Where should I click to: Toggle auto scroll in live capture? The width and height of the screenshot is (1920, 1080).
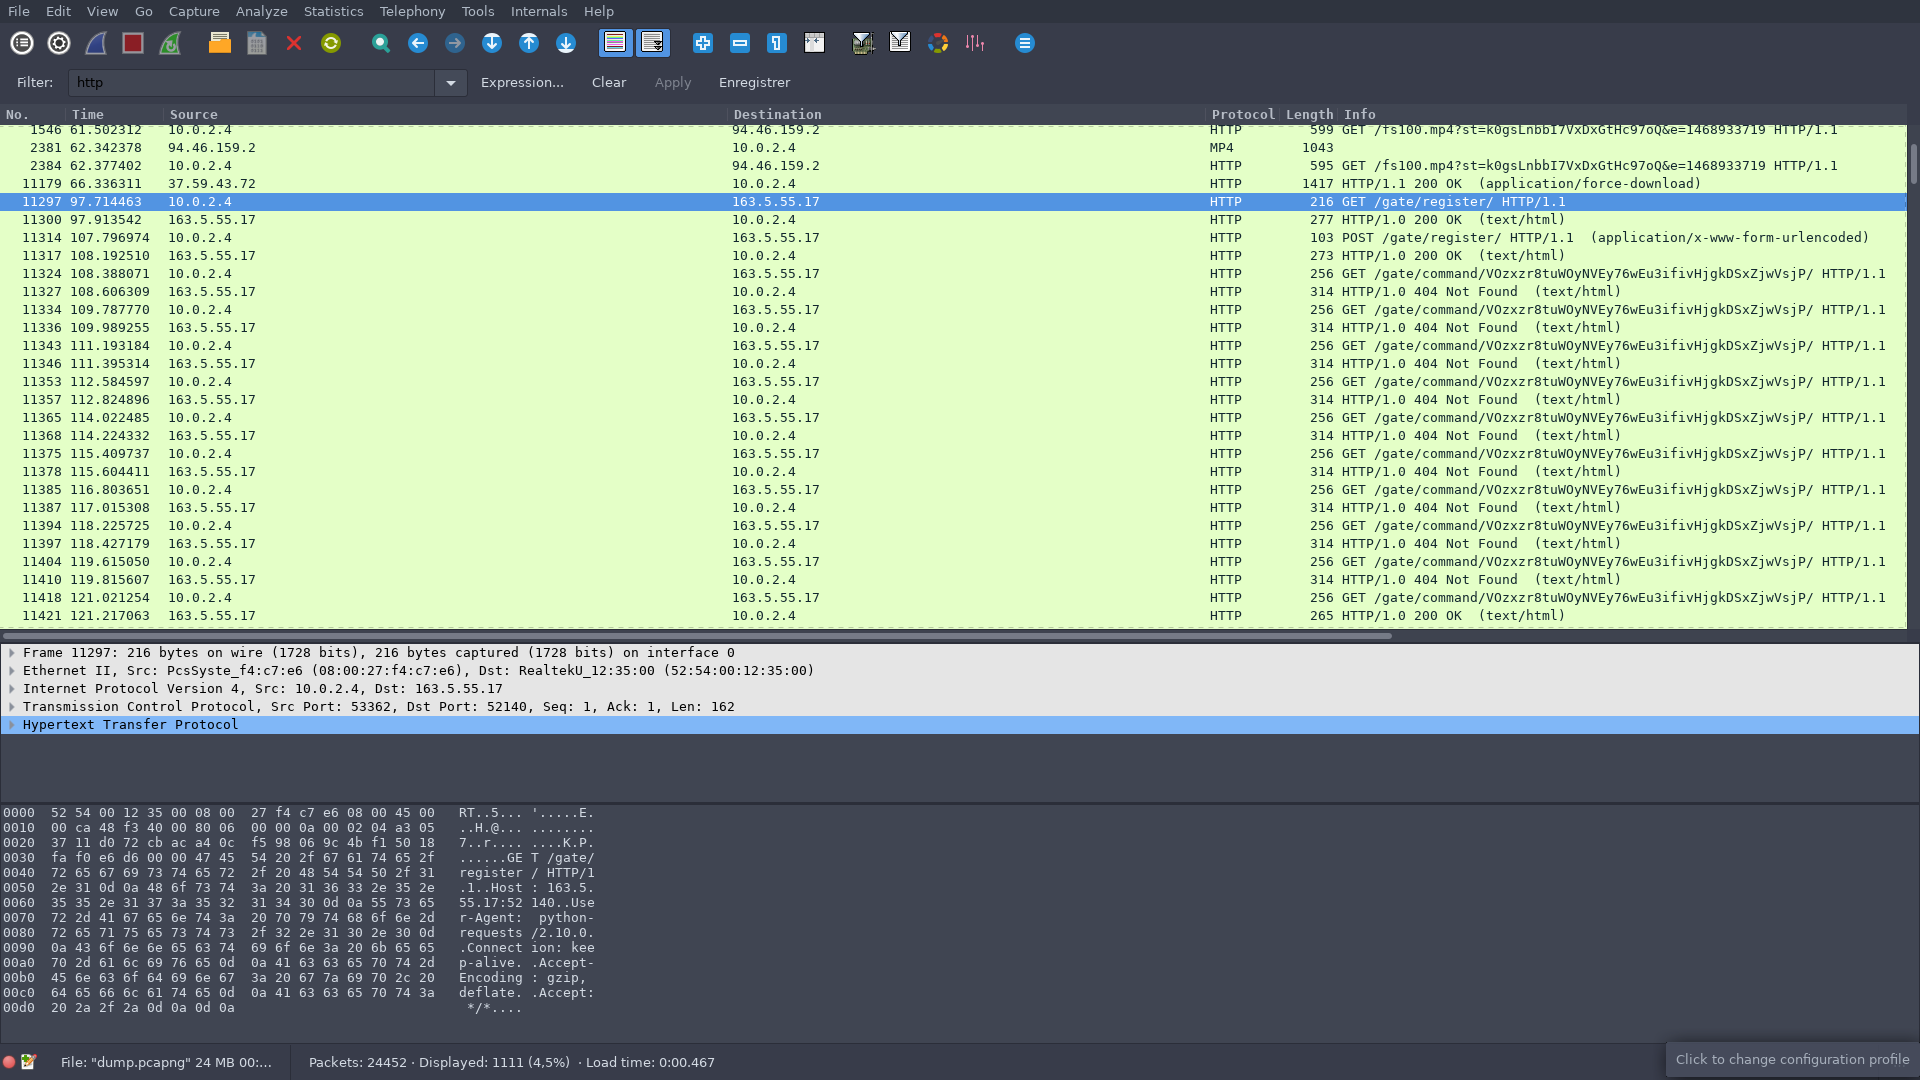(x=652, y=43)
